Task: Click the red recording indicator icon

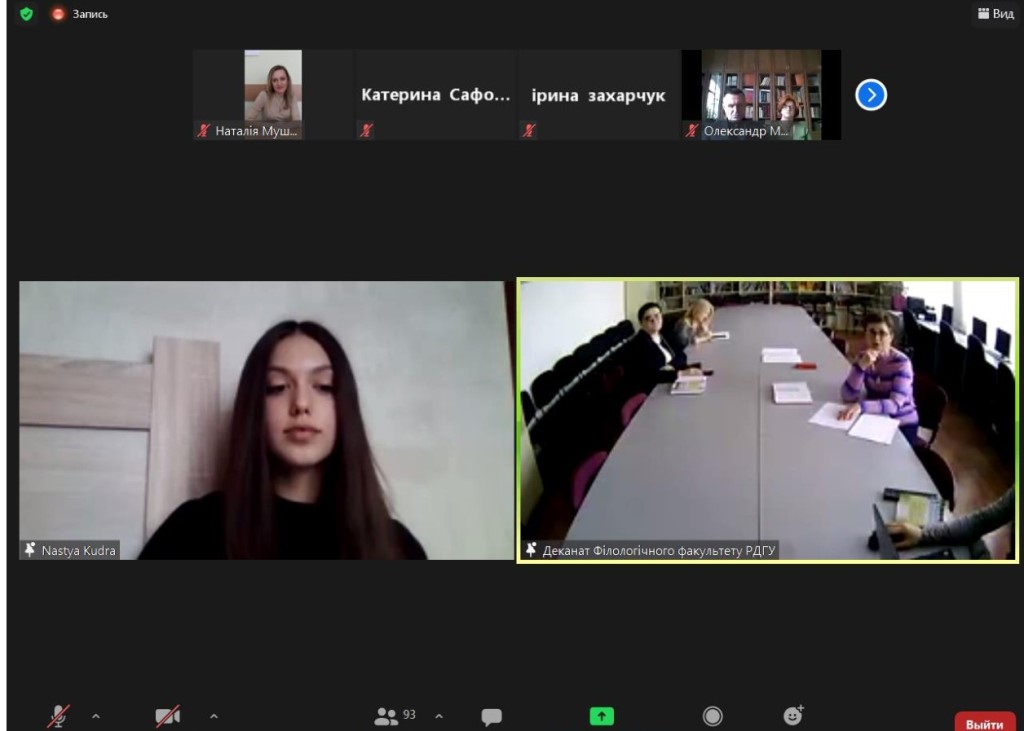Action: tap(59, 14)
